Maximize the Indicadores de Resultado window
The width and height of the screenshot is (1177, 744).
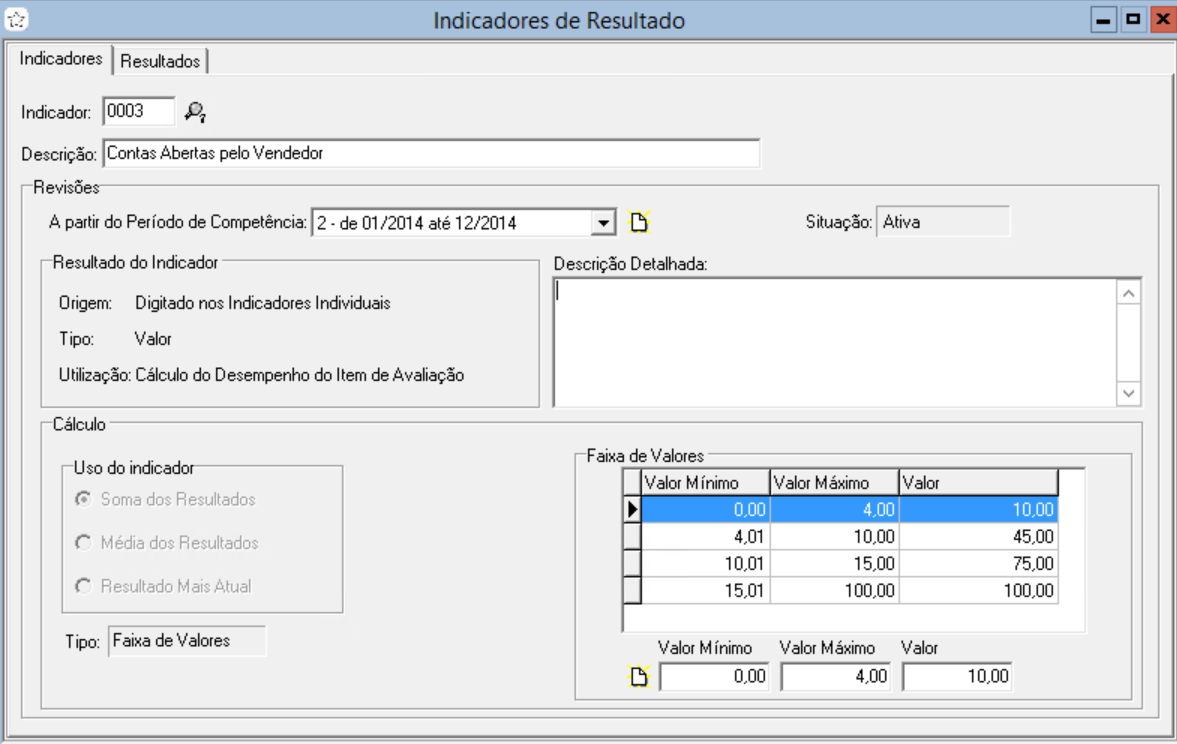tap(1131, 20)
